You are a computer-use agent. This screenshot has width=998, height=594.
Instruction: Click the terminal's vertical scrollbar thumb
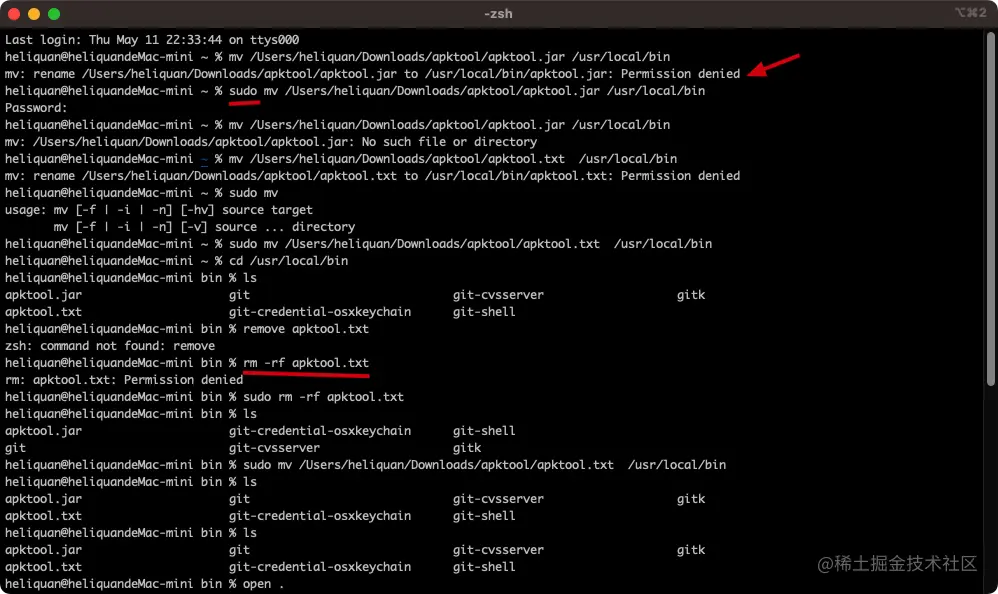pos(990,210)
